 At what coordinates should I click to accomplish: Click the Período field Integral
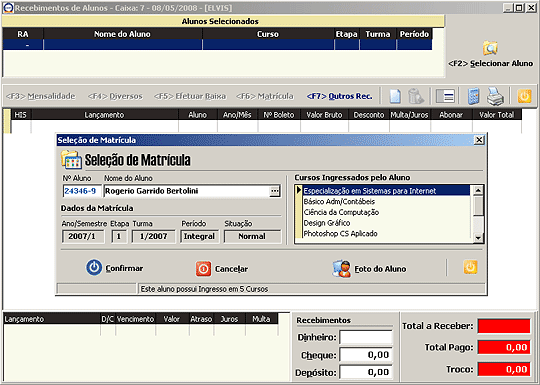199,237
